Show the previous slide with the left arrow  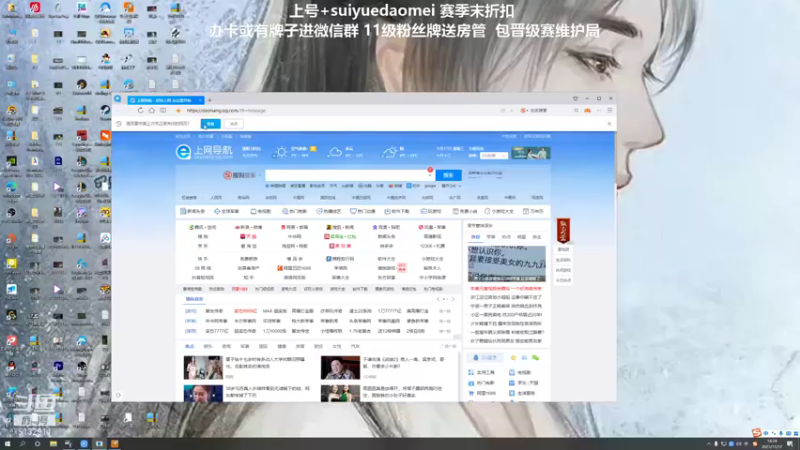click(438, 299)
